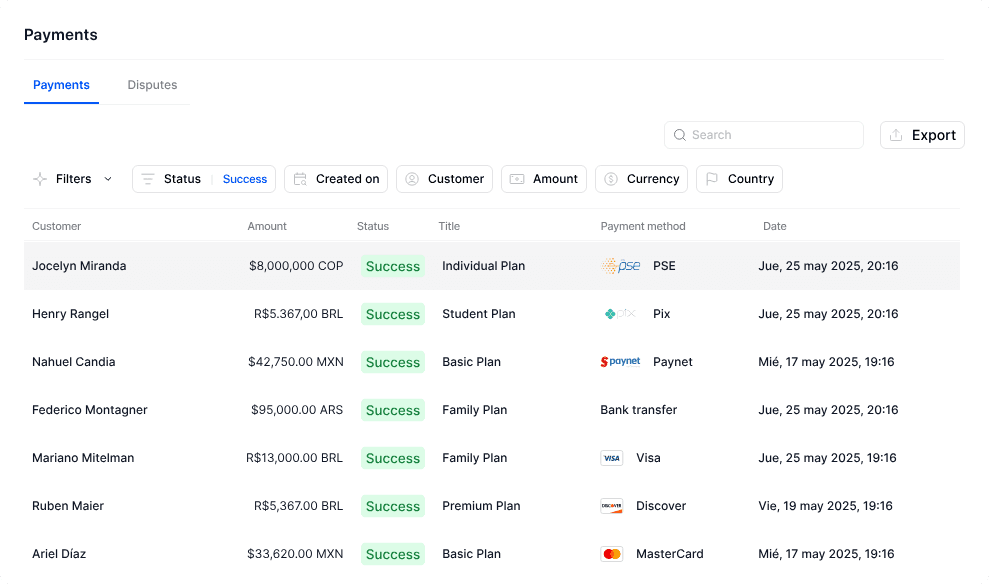
Task: Click the PSE logo in Jocelyn Miranda's row
Action: 621,266
